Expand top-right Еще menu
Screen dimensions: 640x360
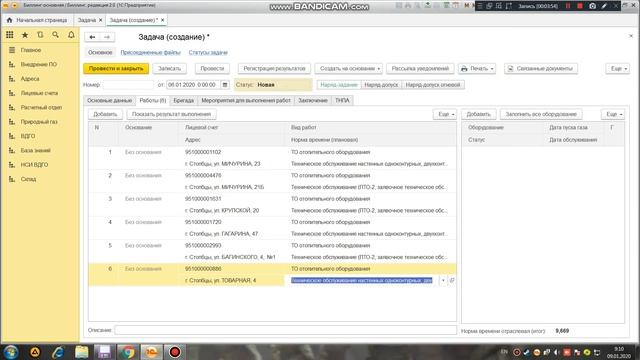(x=618, y=69)
